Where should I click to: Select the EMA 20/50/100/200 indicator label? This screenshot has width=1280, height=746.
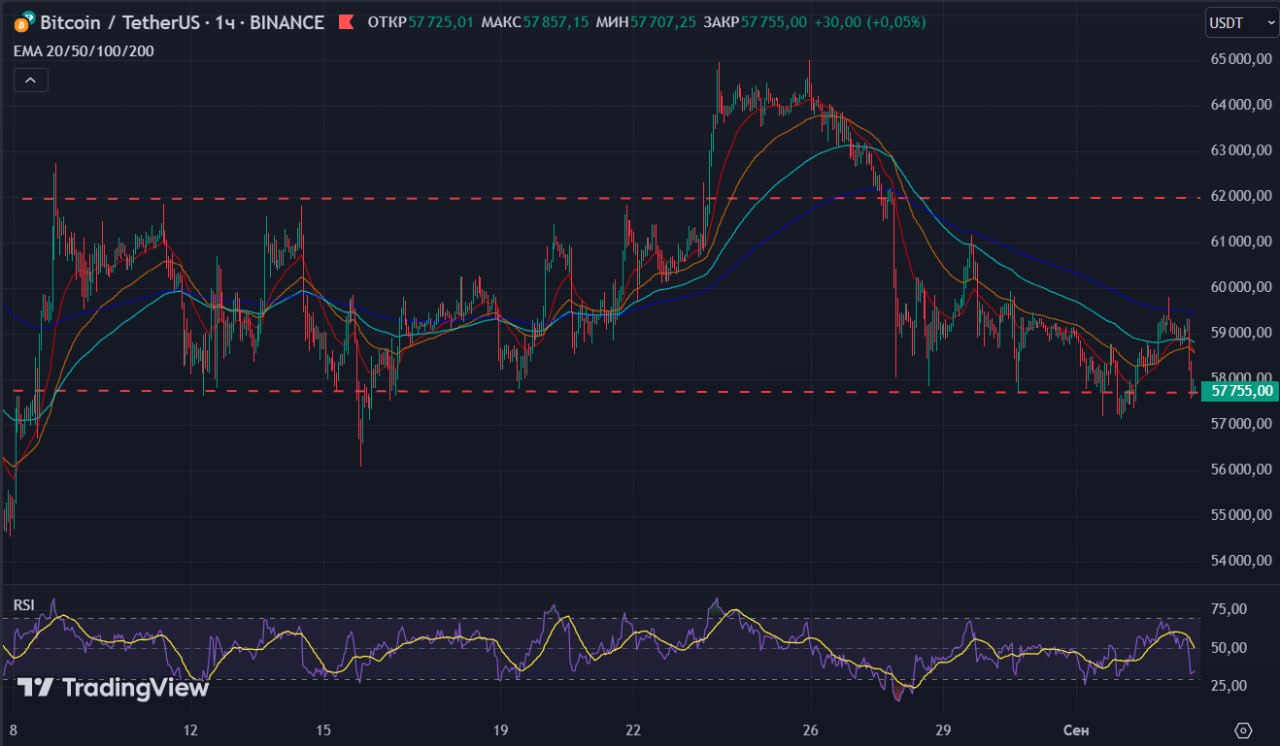pyautogui.click(x=83, y=51)
